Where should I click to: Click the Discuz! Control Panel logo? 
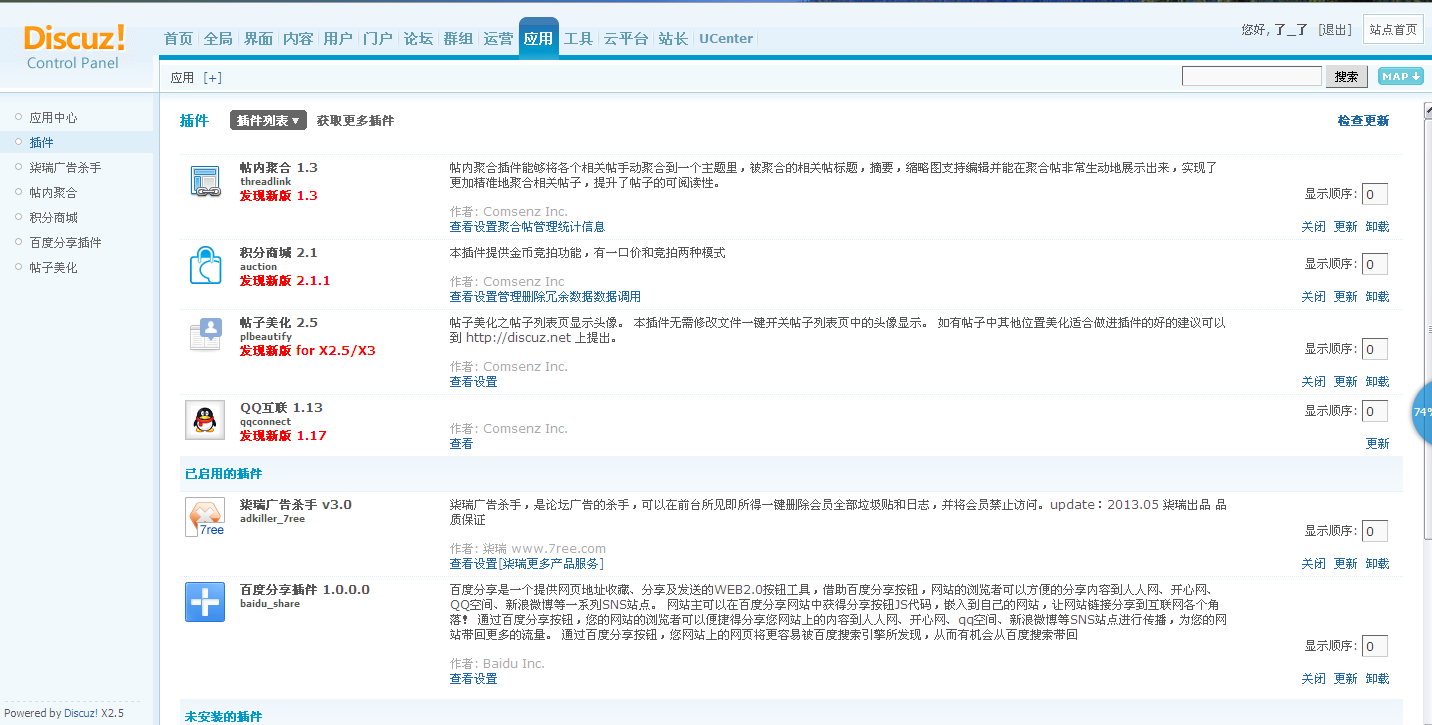point(74,46)
